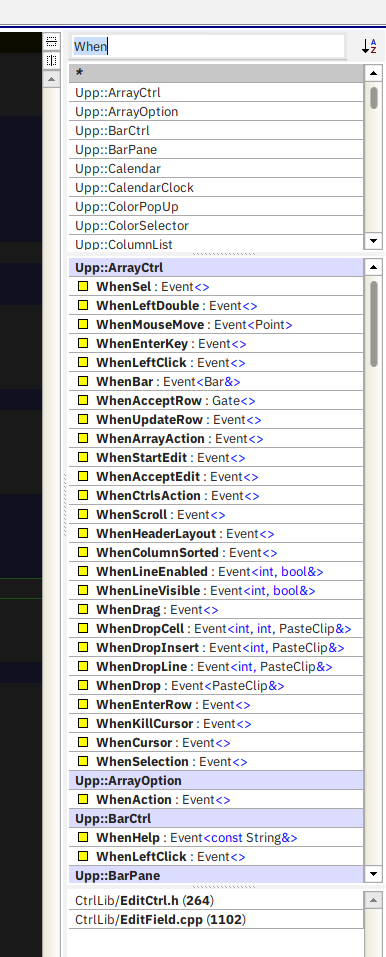Click horizontal split icon beside editor

click(51, 42)
